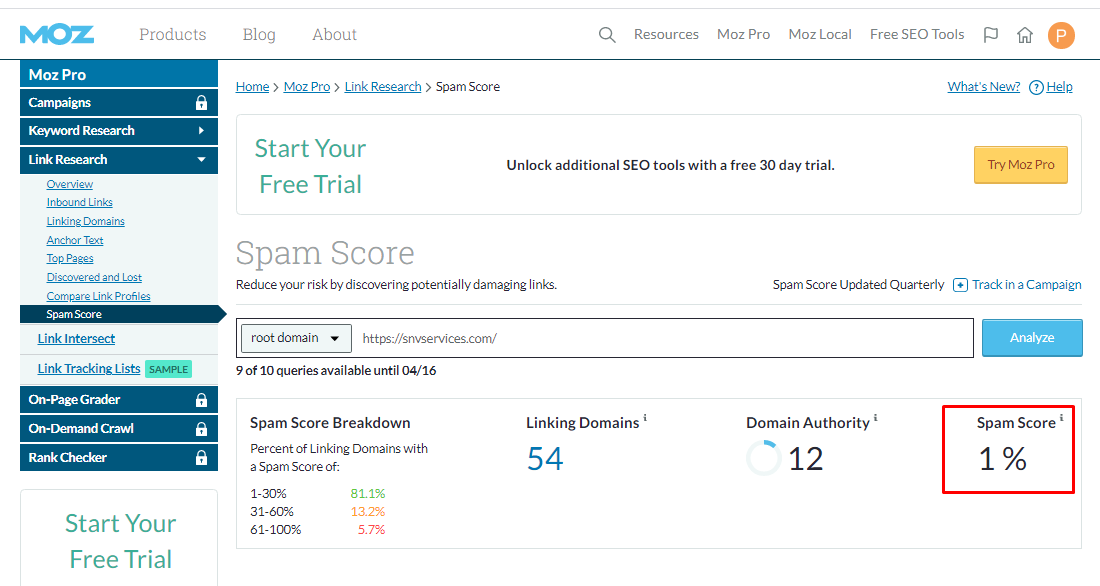Open Track in a Campaign link

[1026, 284]
